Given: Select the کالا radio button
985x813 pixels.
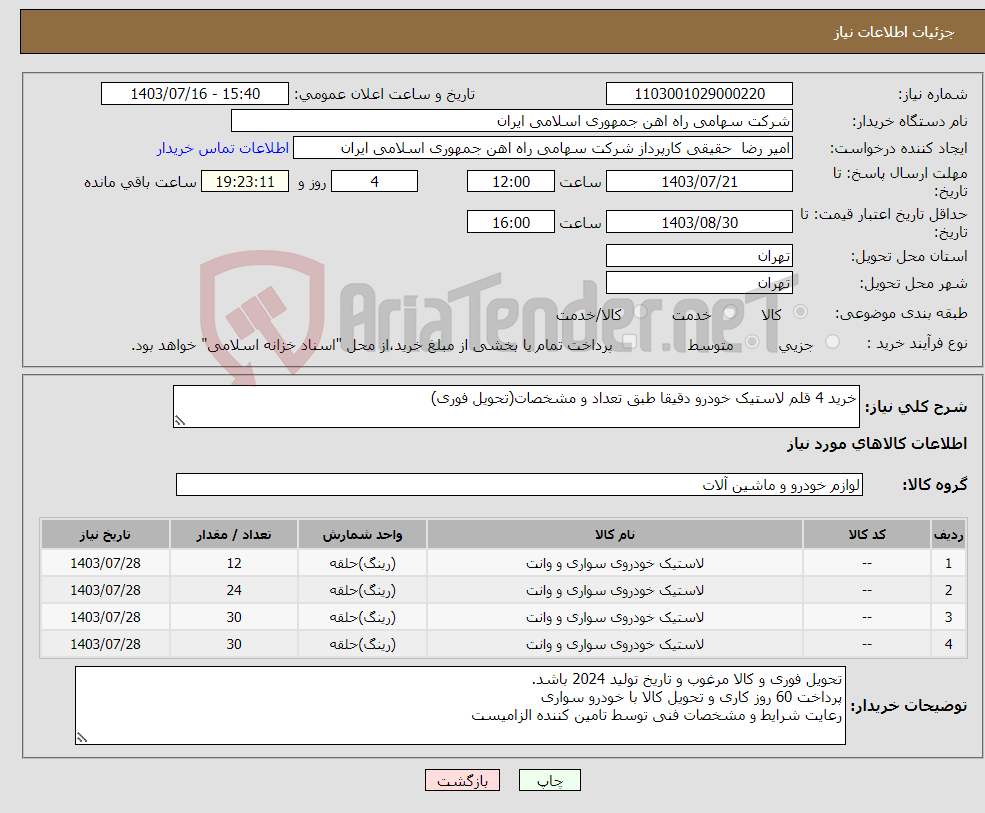Looking at the screenshot, I should pyautogui.click(x=800, y=312).
